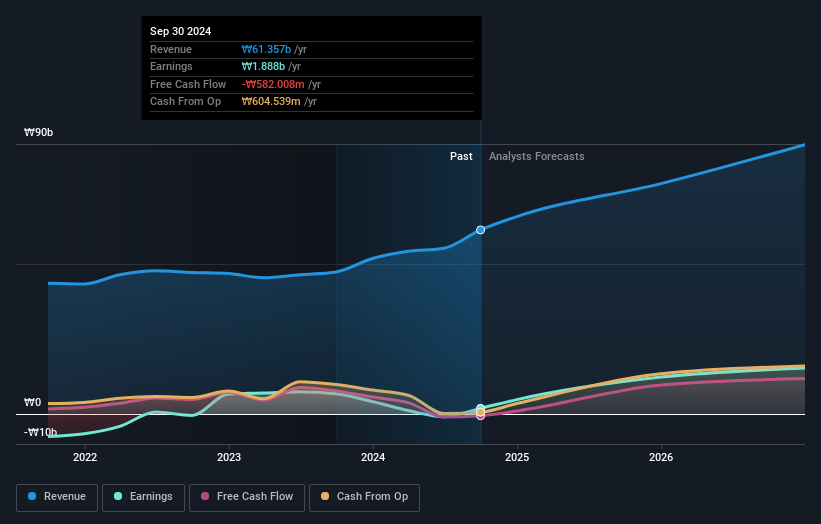This screenshot has height=524, width=821.
Task: Click the Revenue row label in tooltip
Action: point(171,49)
